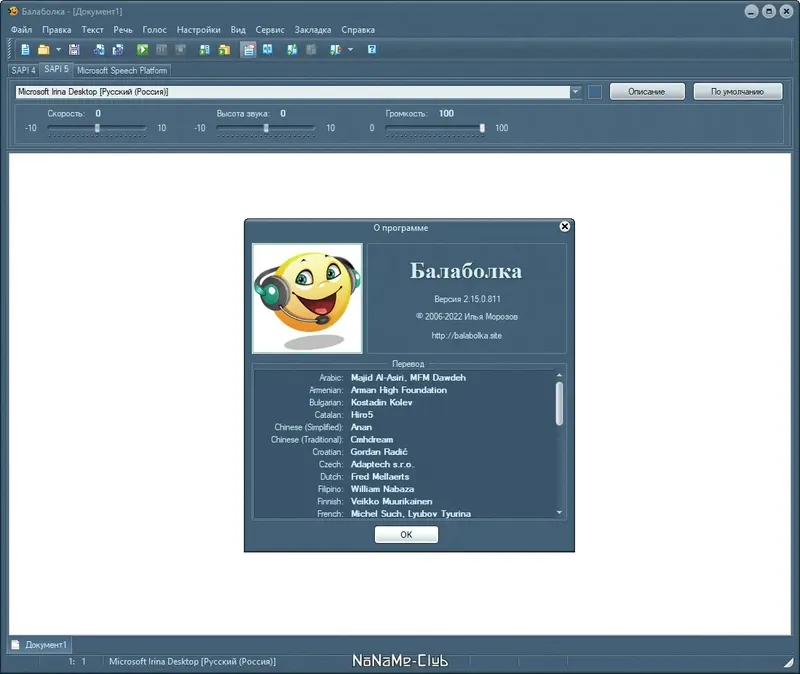Open the Закладка menu
The image size is (800, 674).
313,30
